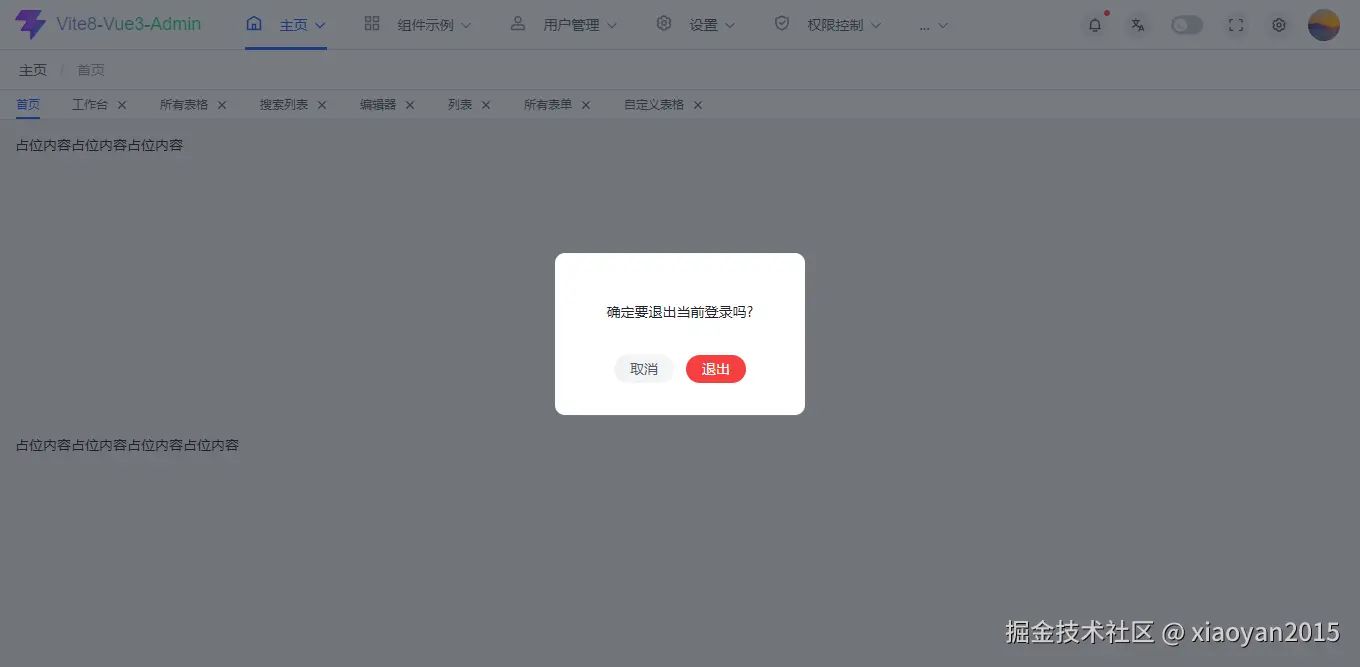Switch to the 列表 tab
This screenshot has width=1360, height=667.
[x=460, y=104]
